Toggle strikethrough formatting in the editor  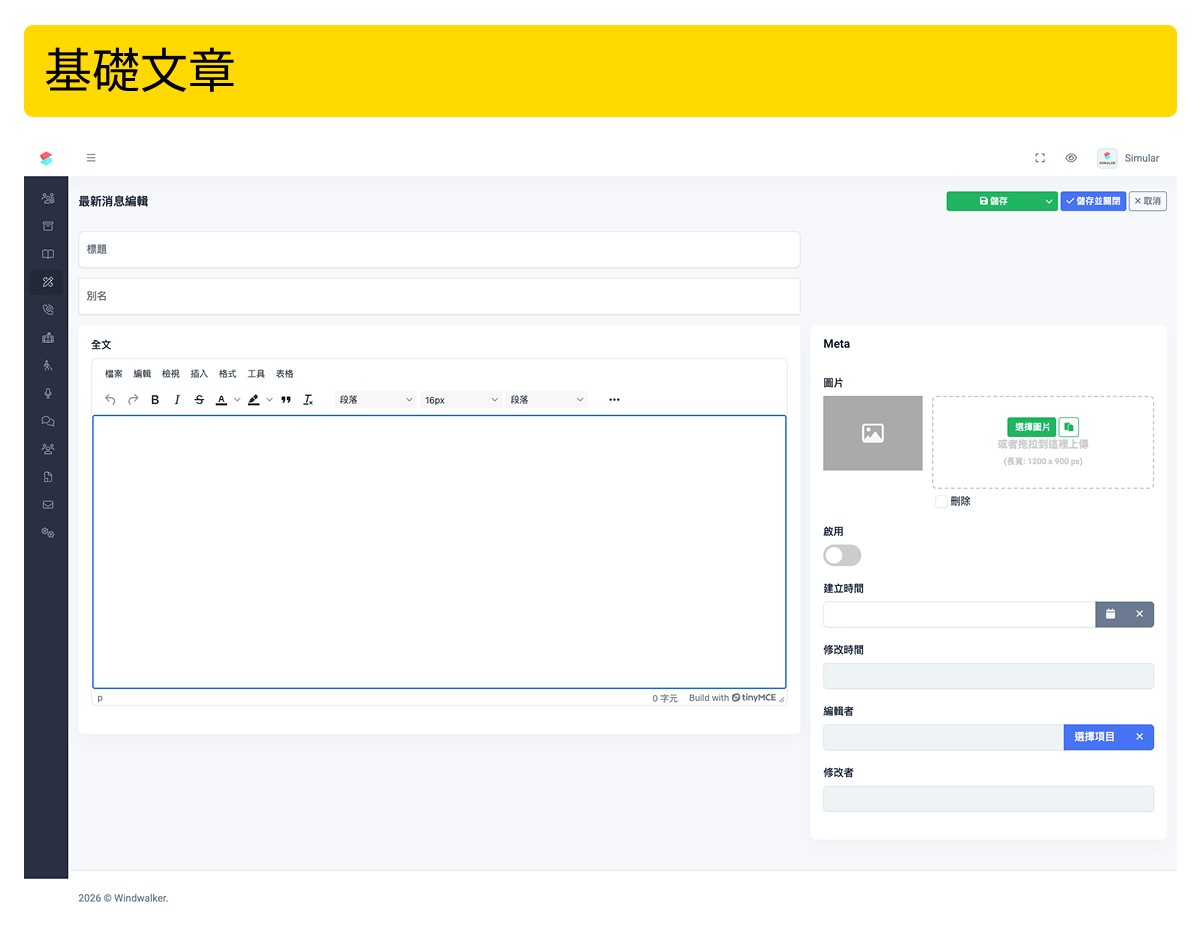(x=199, y=400)
